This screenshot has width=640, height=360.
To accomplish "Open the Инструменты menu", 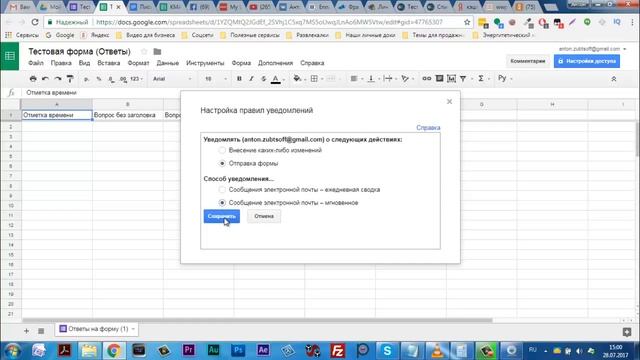I will tap(205, 63).
